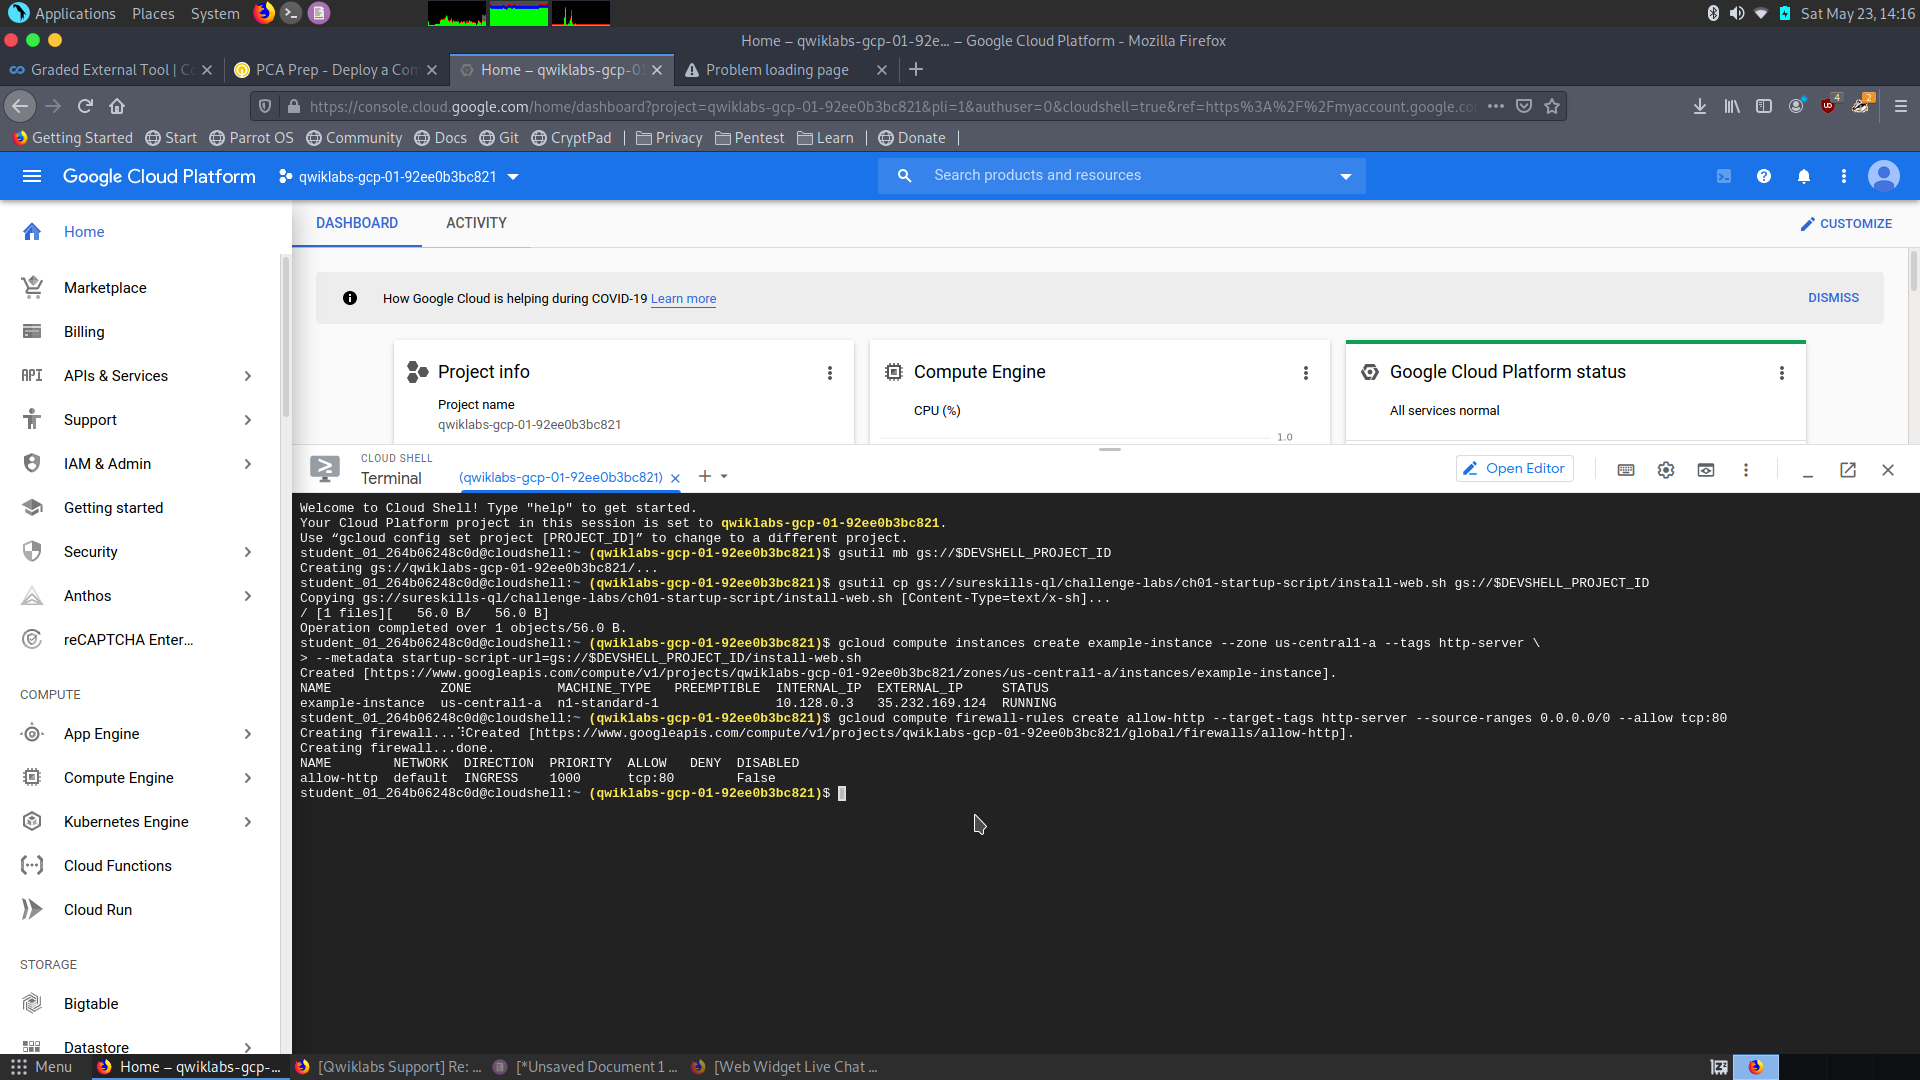Expand the APIs & Services chevron

pyautogui.click(x=247, y=375)
